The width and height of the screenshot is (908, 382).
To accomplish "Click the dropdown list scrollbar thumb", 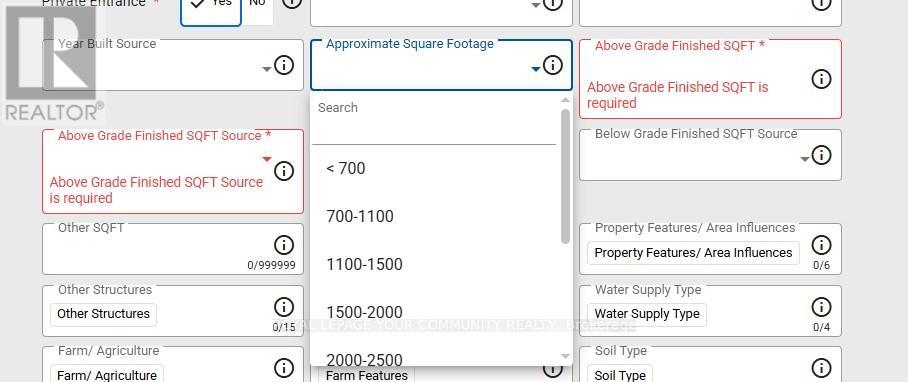I will click(x=565, y=176).
